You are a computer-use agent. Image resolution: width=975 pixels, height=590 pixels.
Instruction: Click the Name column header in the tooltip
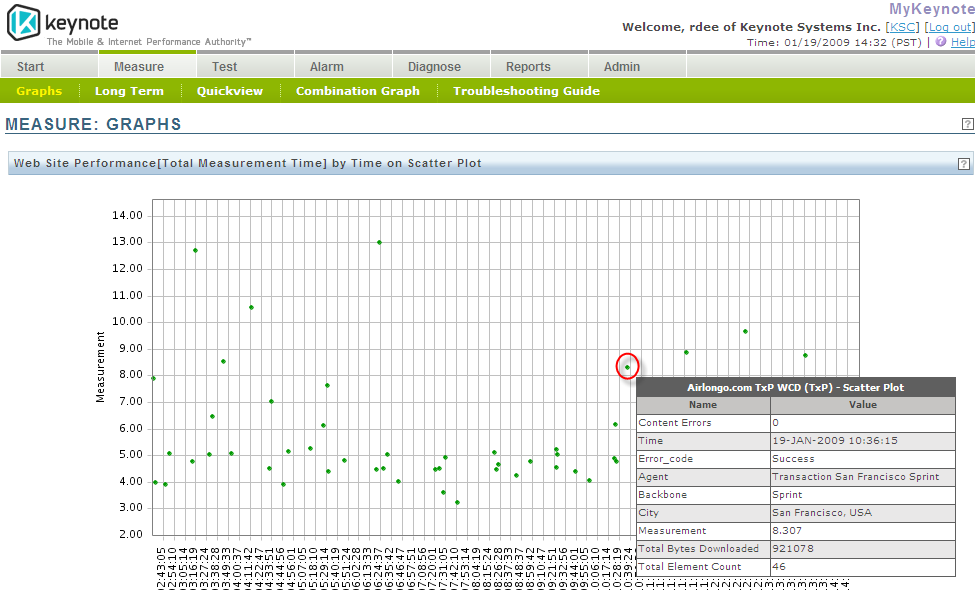click(703, 405)
